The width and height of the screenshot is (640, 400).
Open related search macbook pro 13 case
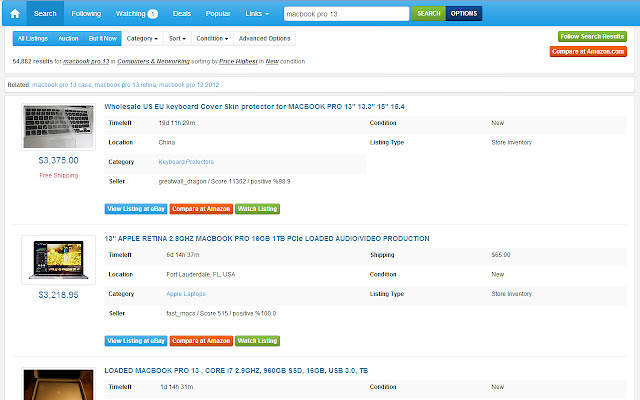click(x=62, y=85)
